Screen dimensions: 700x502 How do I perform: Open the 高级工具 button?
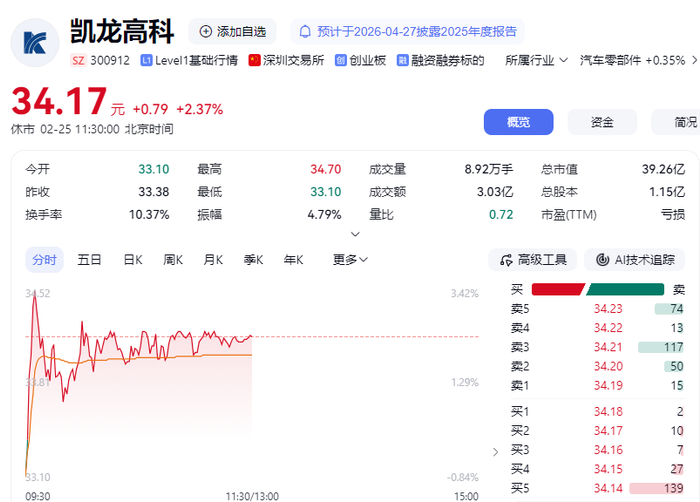[x=533, y=260]
